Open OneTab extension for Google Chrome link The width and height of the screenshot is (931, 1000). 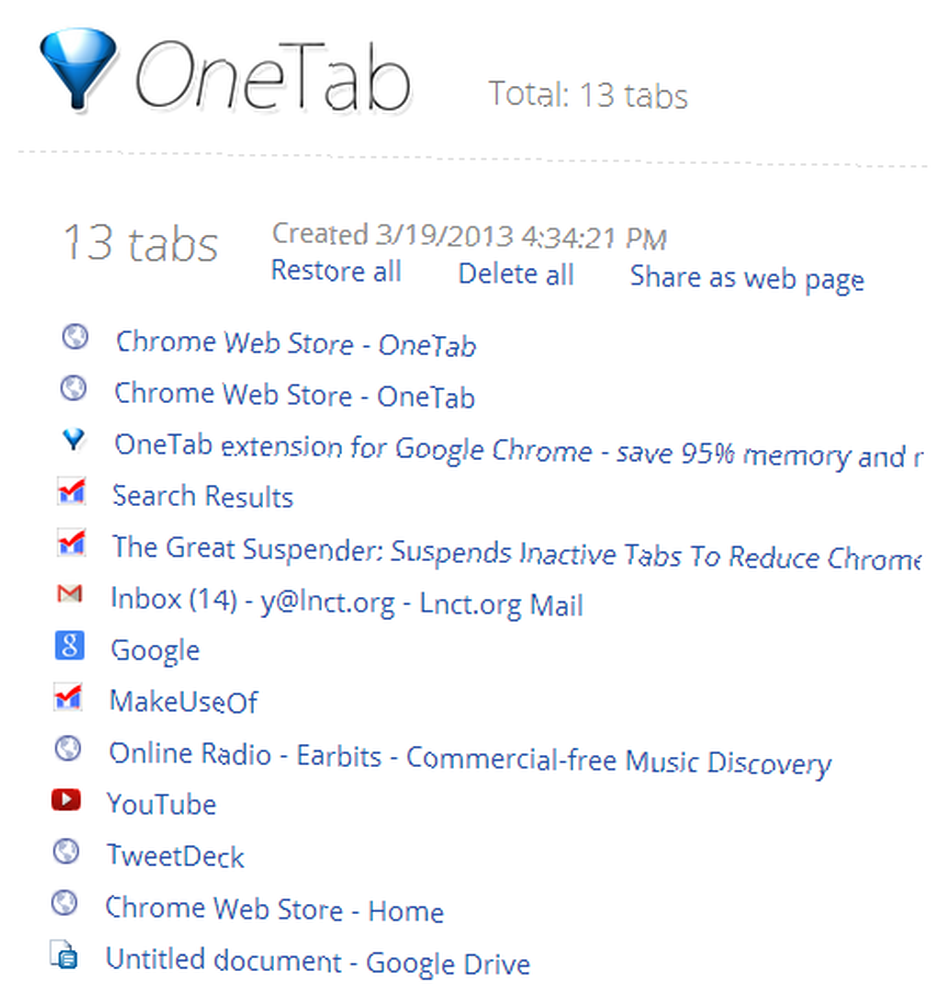pyautogui.click(x=518, y=451)
